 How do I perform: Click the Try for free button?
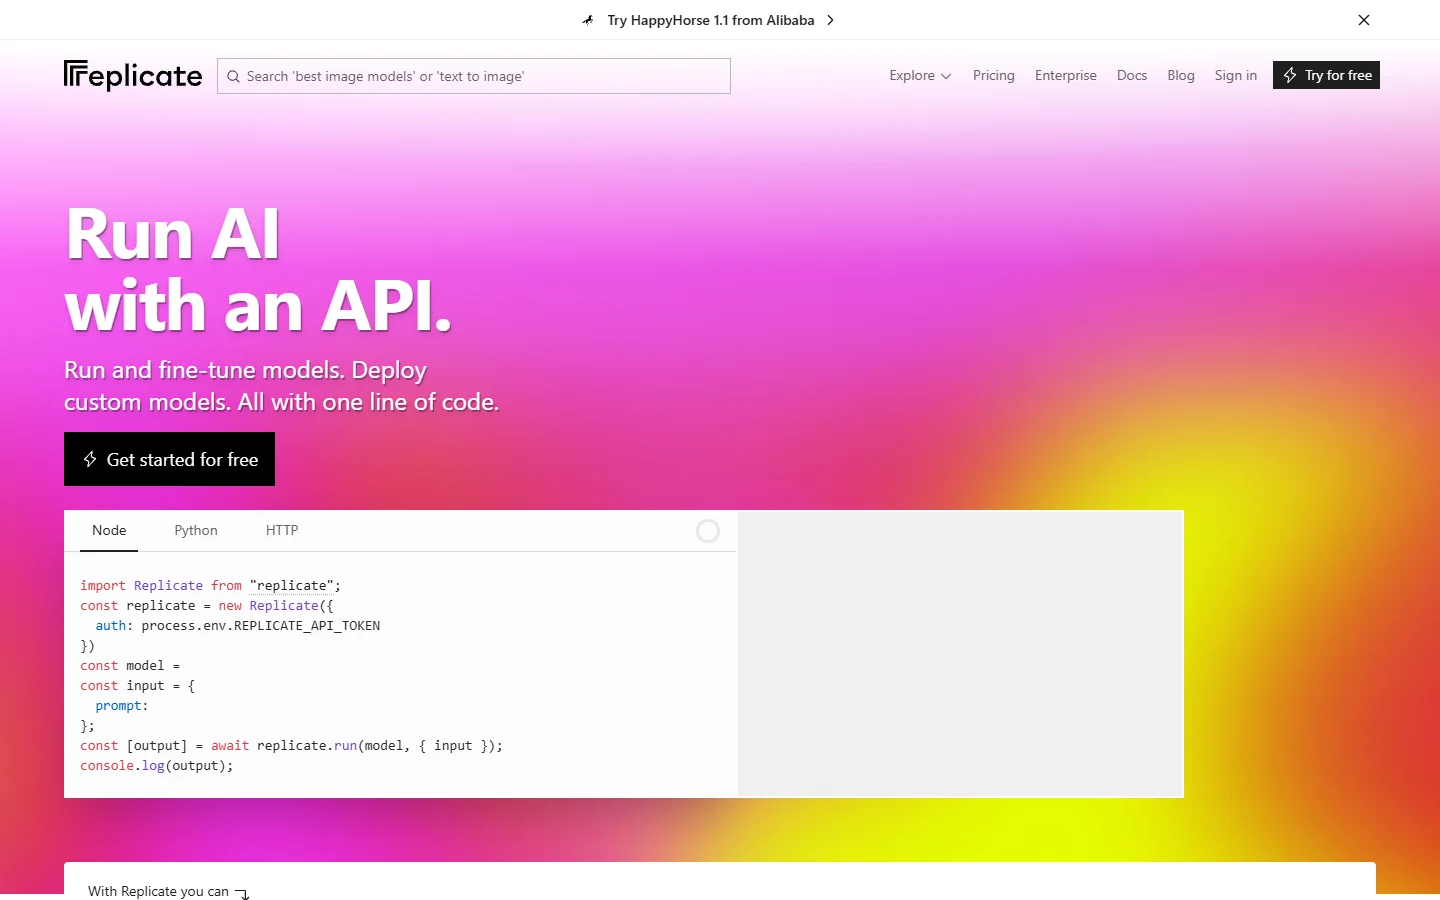tap(1326, 75)
